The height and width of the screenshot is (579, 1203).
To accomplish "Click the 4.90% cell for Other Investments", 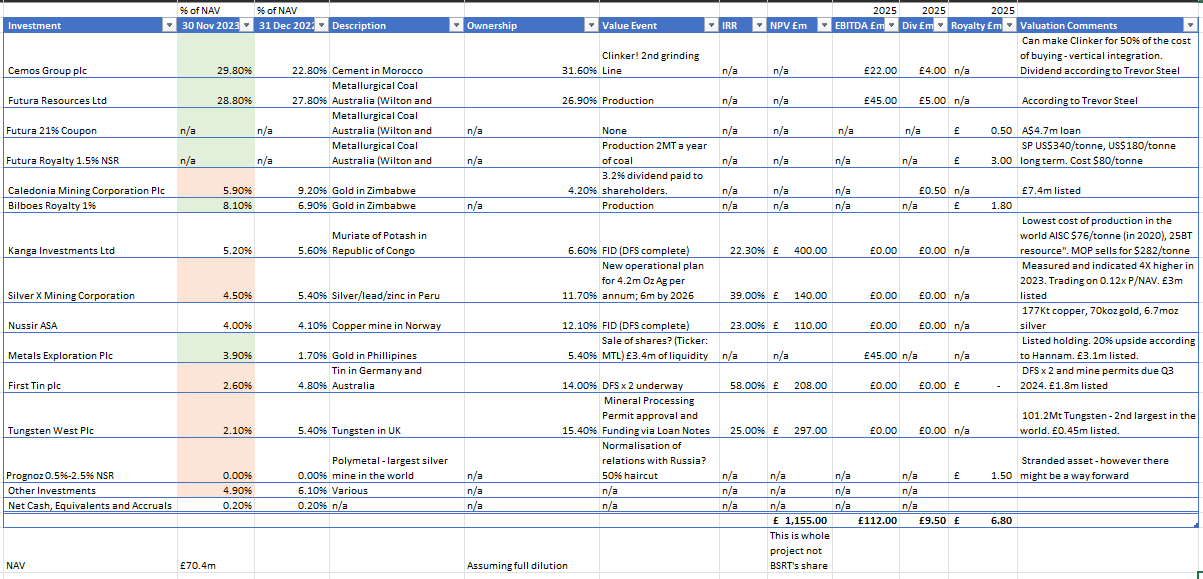I will pos(216,491).
